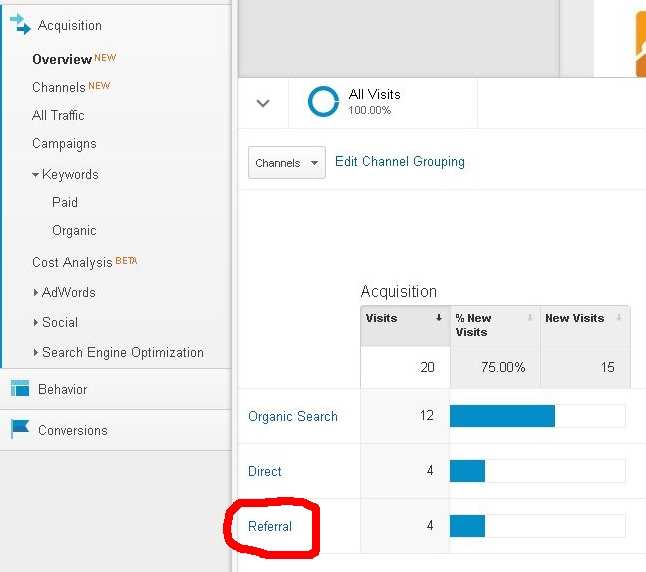Expand the AdWords submenu

[35, 292]
